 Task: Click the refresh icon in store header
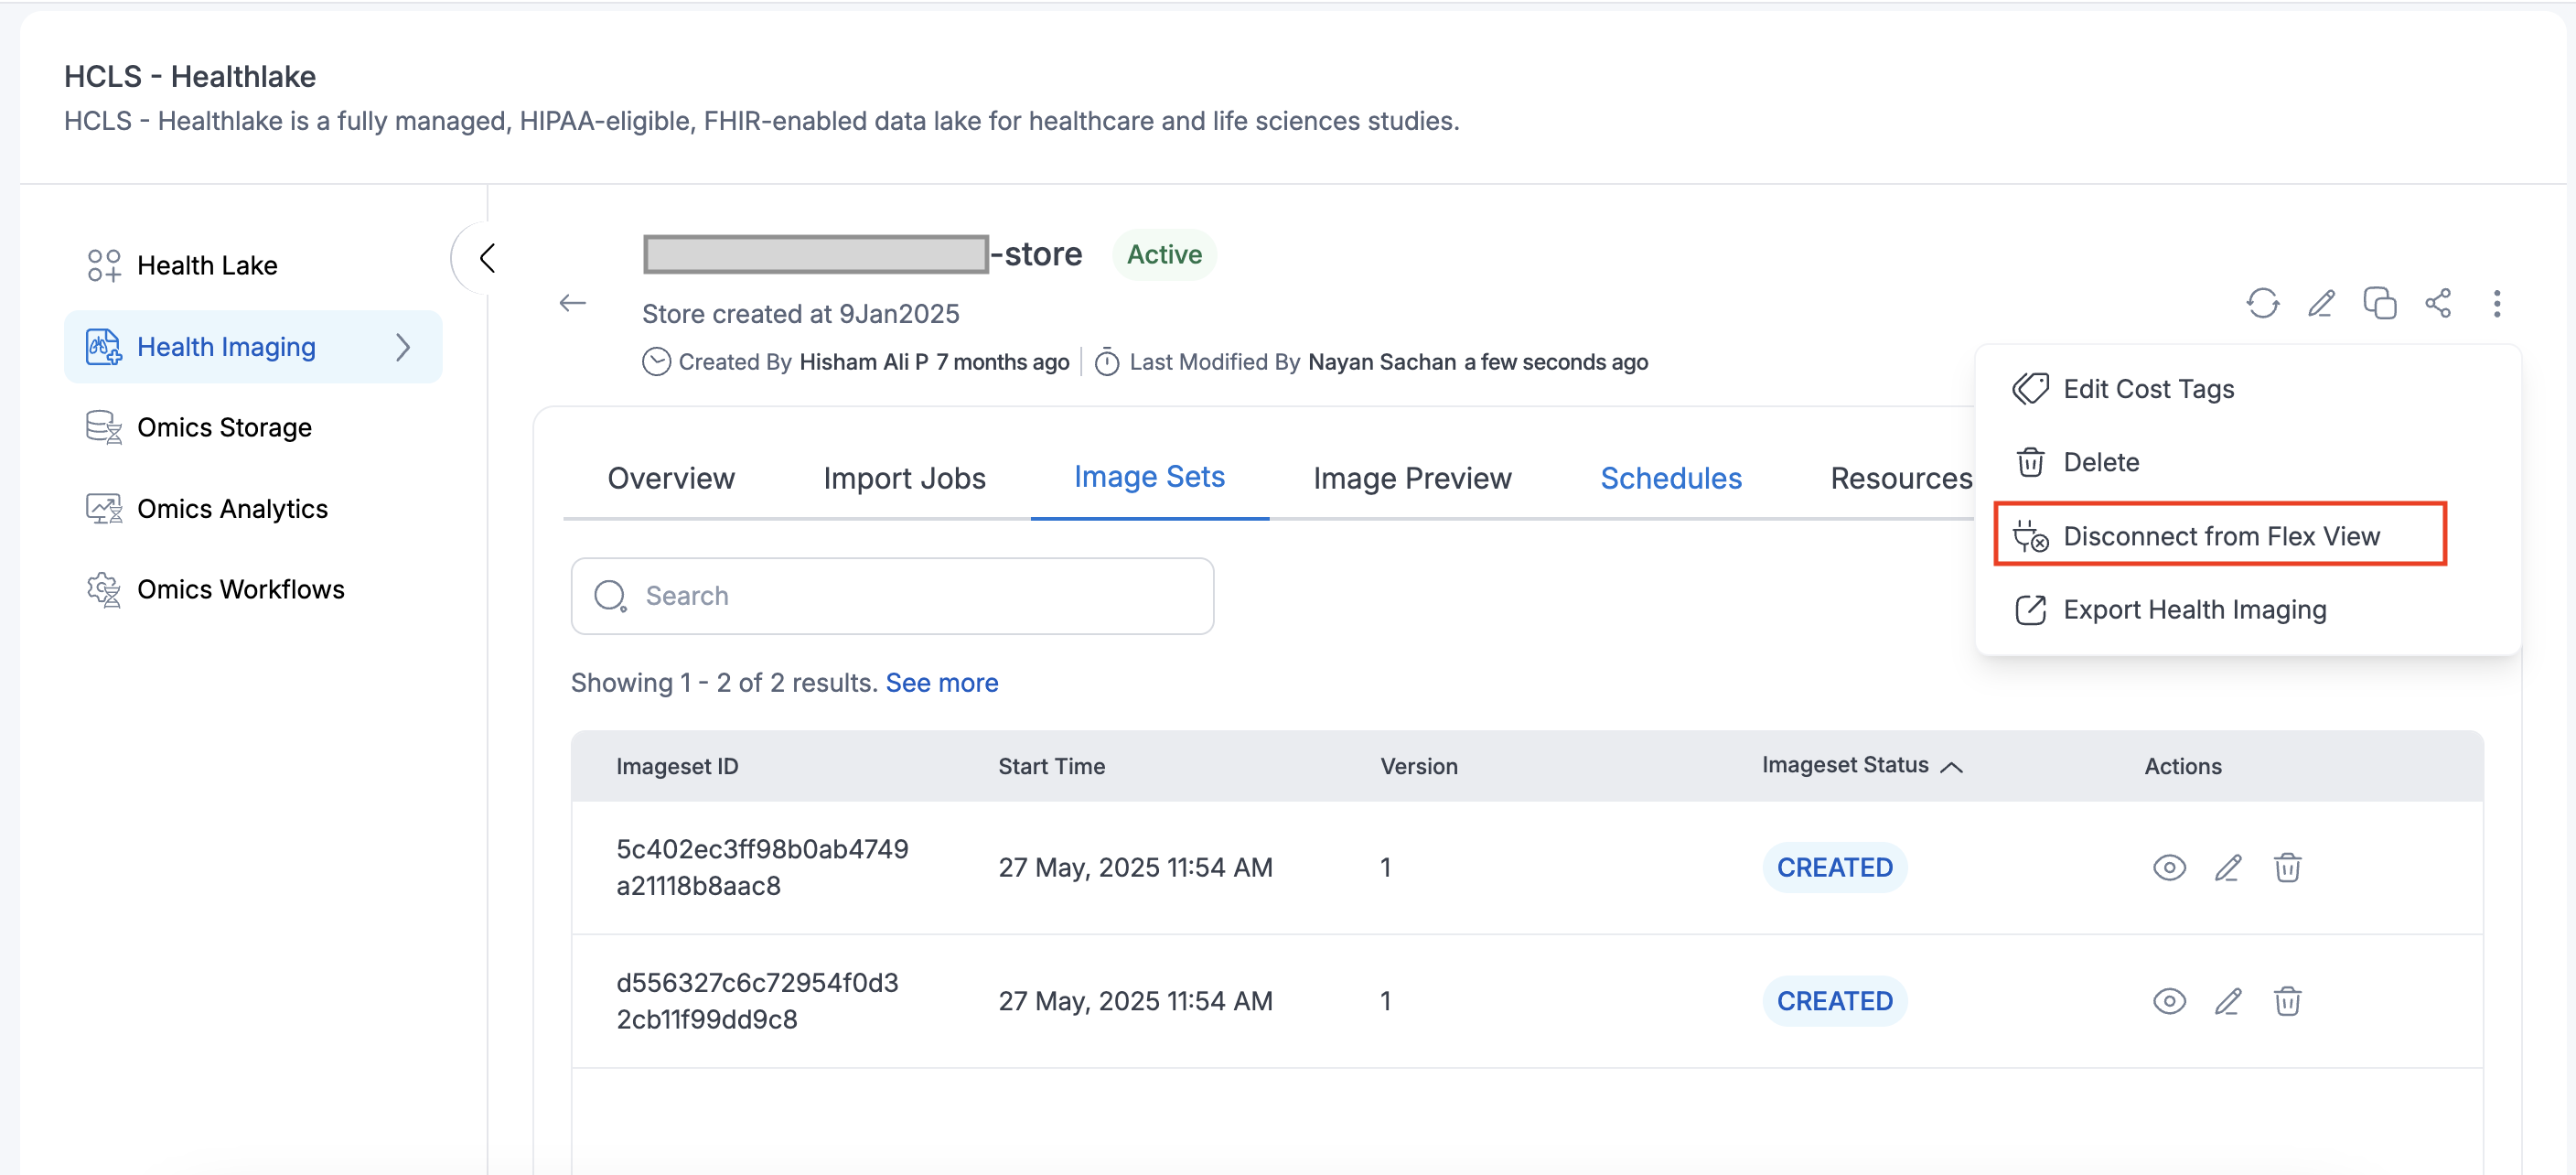(2262, 303)
